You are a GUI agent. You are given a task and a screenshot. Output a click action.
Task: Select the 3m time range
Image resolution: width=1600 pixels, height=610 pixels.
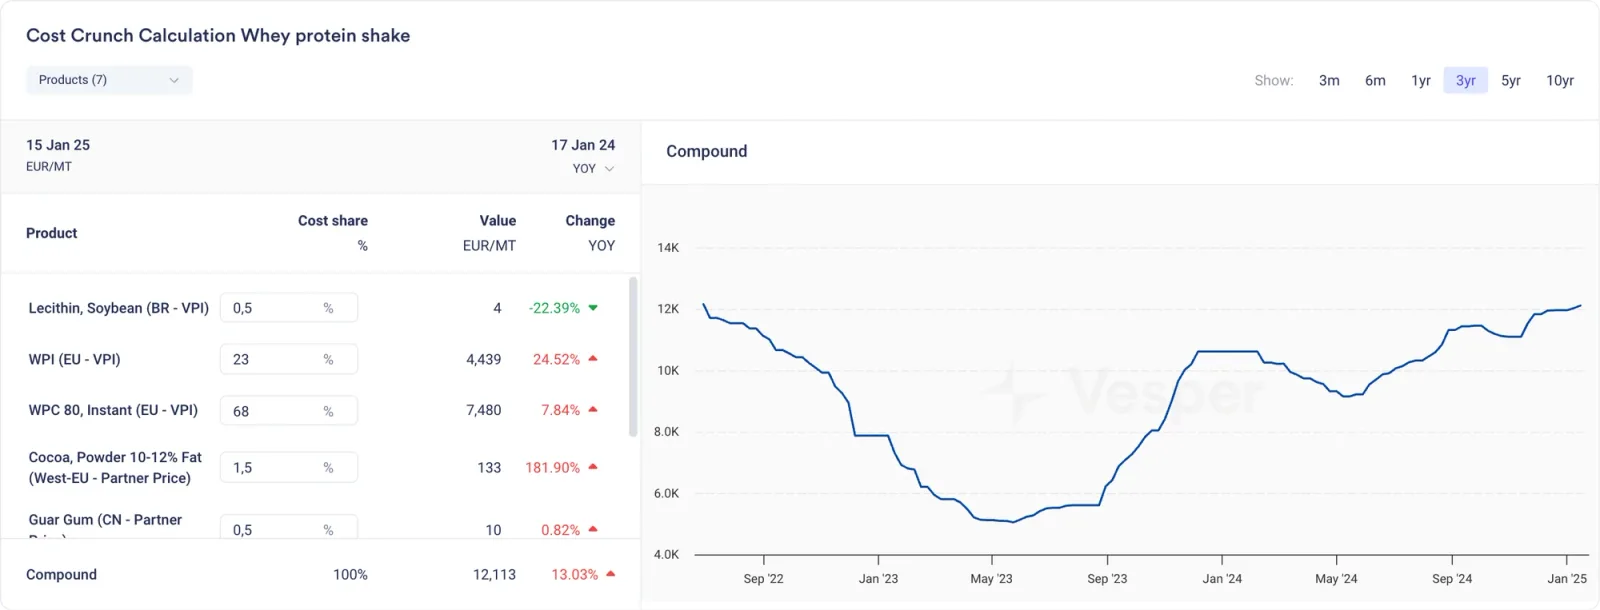coord(1329,81)
